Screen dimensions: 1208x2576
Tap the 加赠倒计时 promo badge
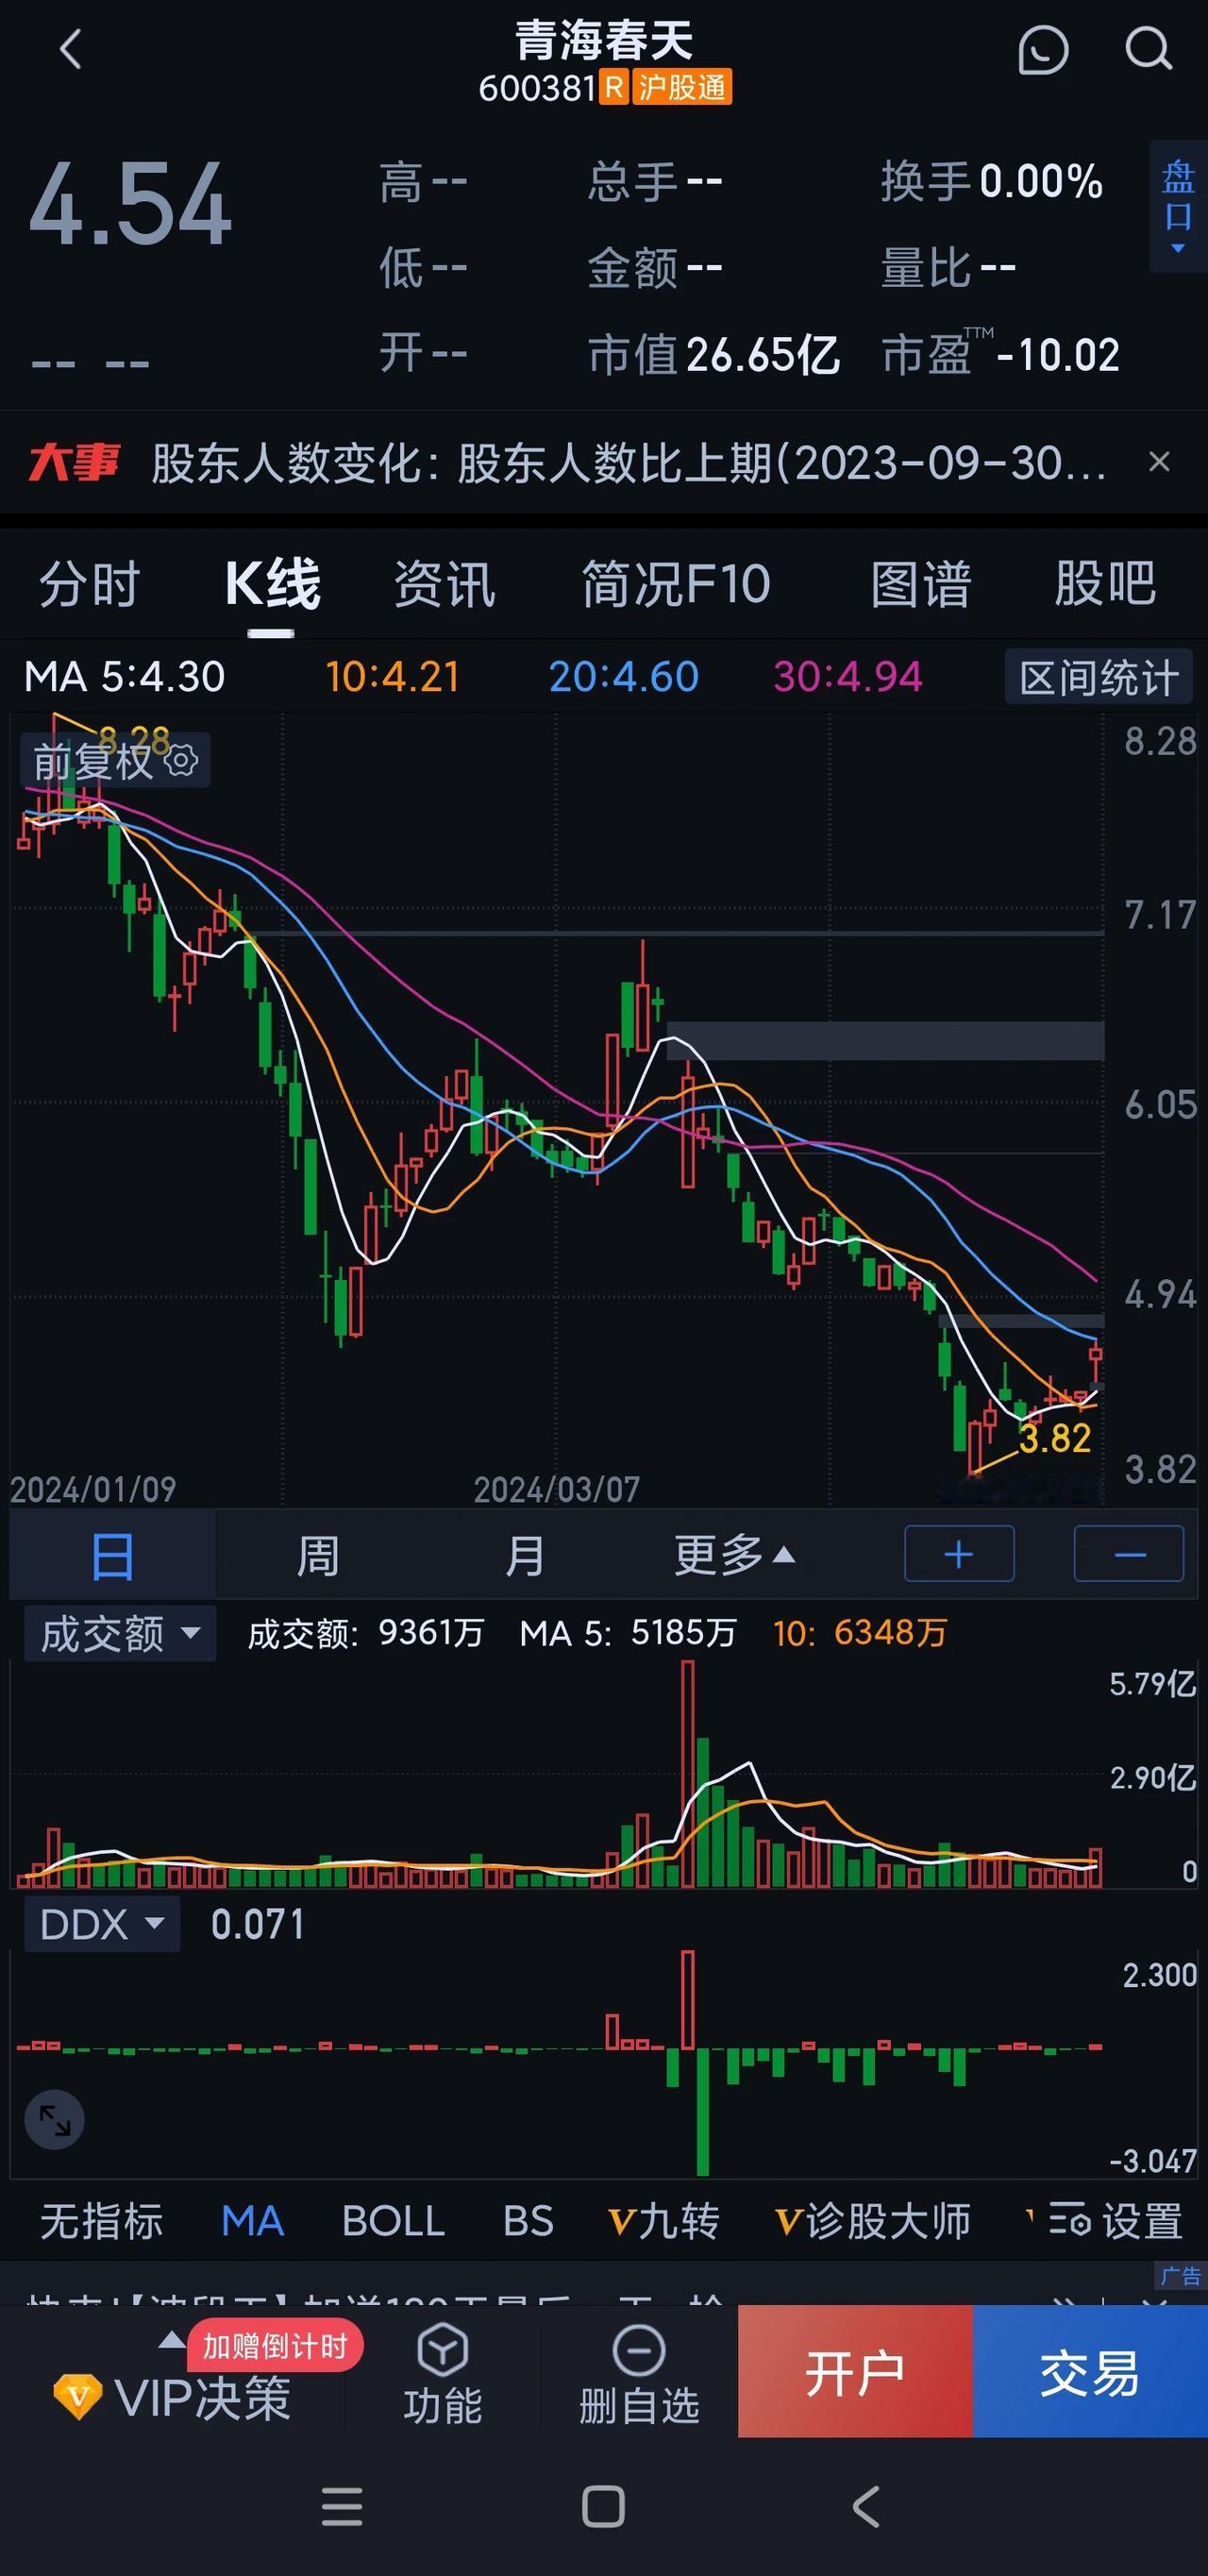(275, 2346)
